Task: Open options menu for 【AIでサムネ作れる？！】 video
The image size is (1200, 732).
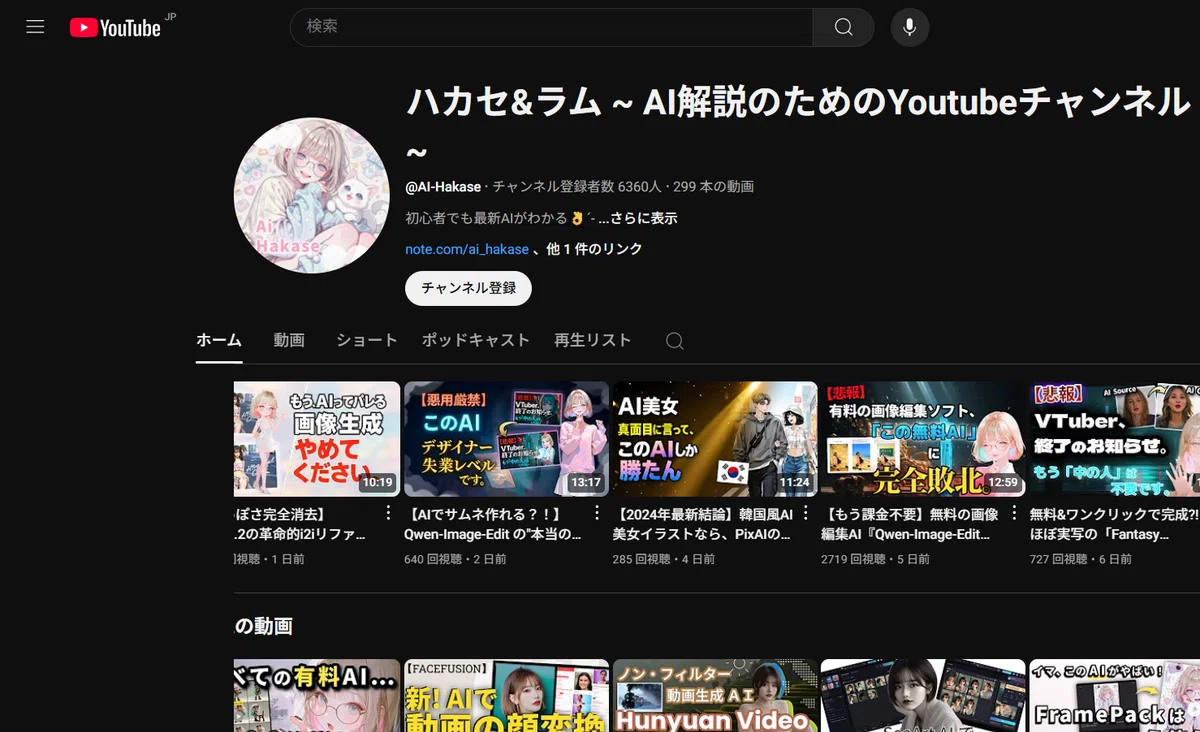Action: pos(597,513)
